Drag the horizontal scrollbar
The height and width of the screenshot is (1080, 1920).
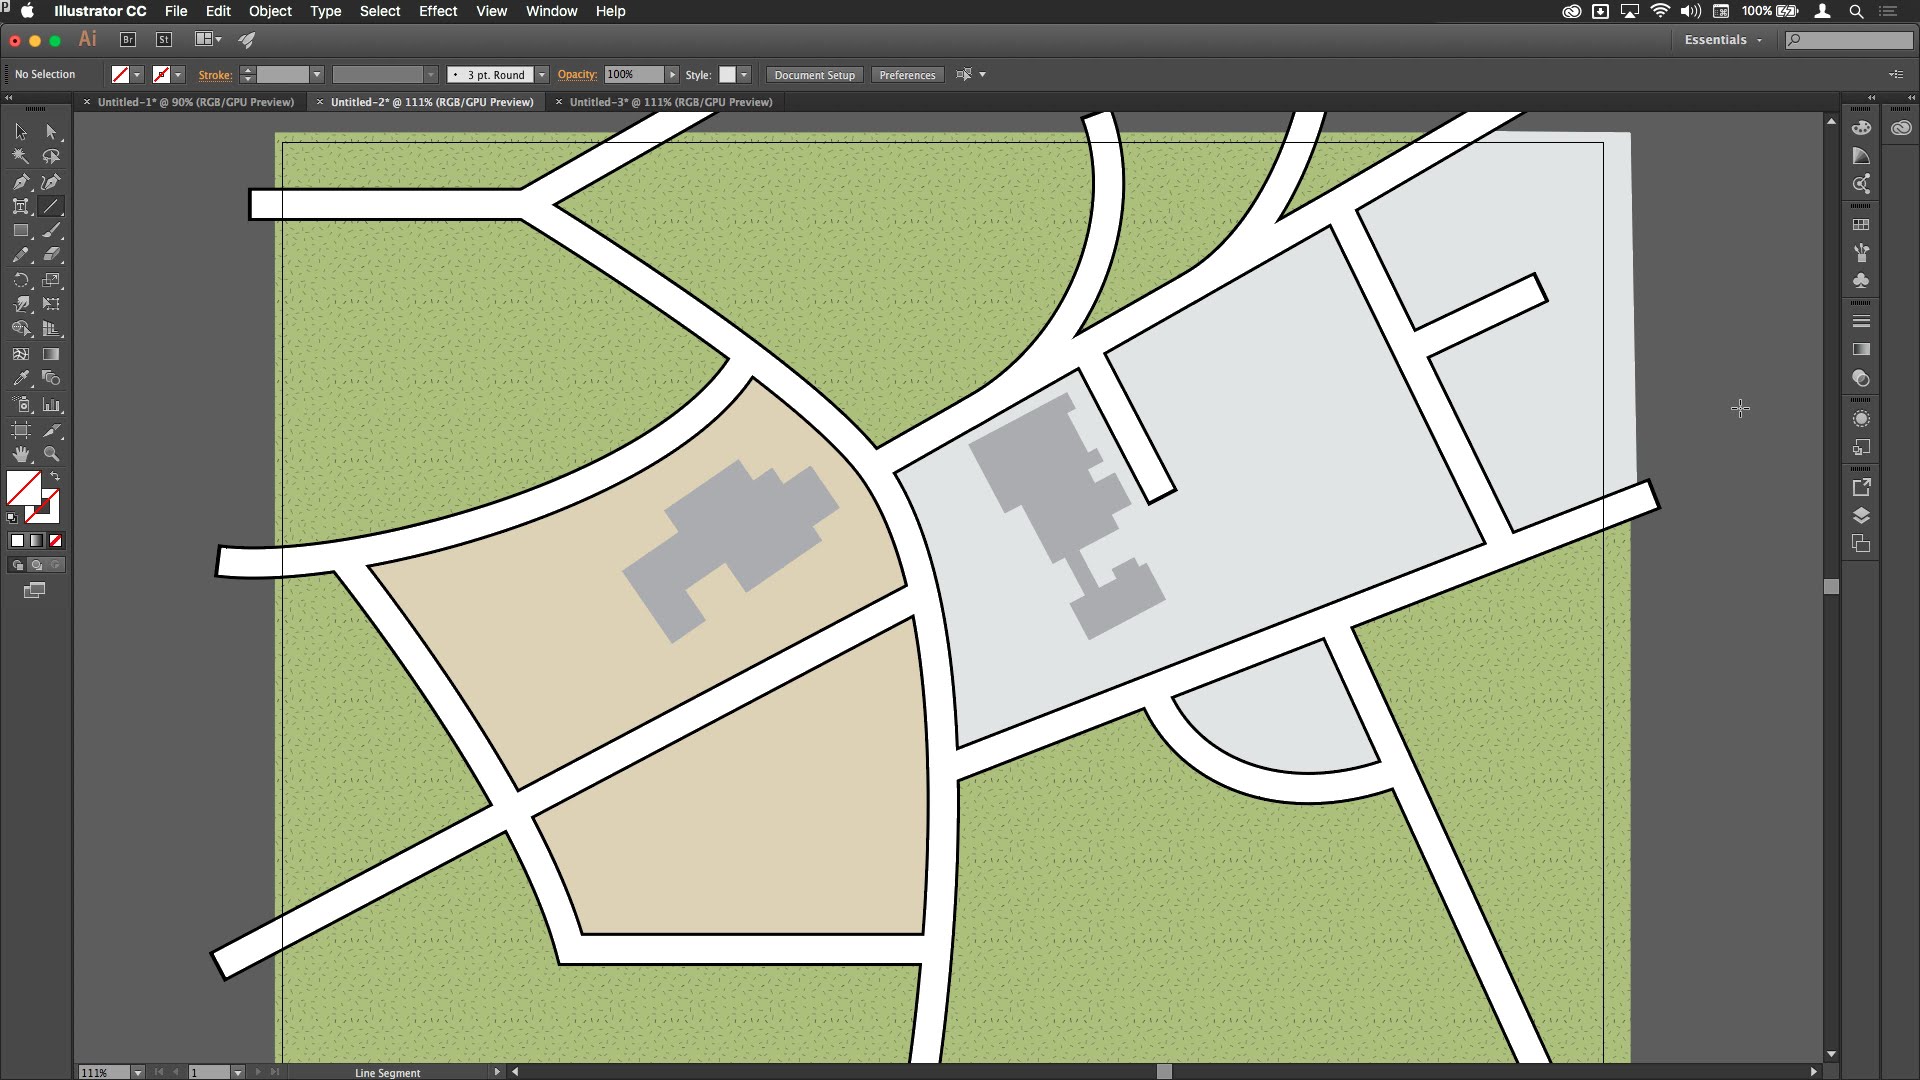coord(1159,1071)
